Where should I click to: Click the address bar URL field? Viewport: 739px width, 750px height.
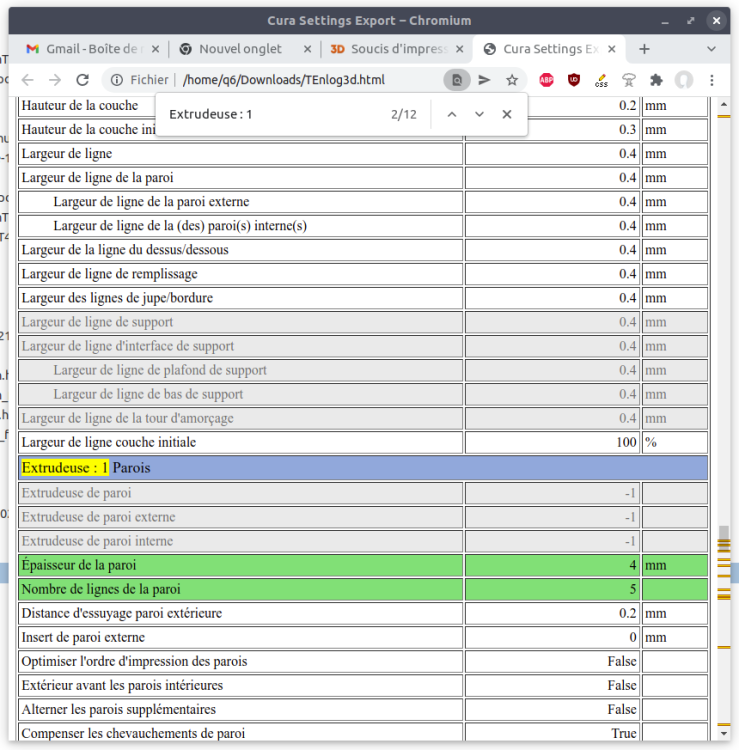(x=311, y=80)
